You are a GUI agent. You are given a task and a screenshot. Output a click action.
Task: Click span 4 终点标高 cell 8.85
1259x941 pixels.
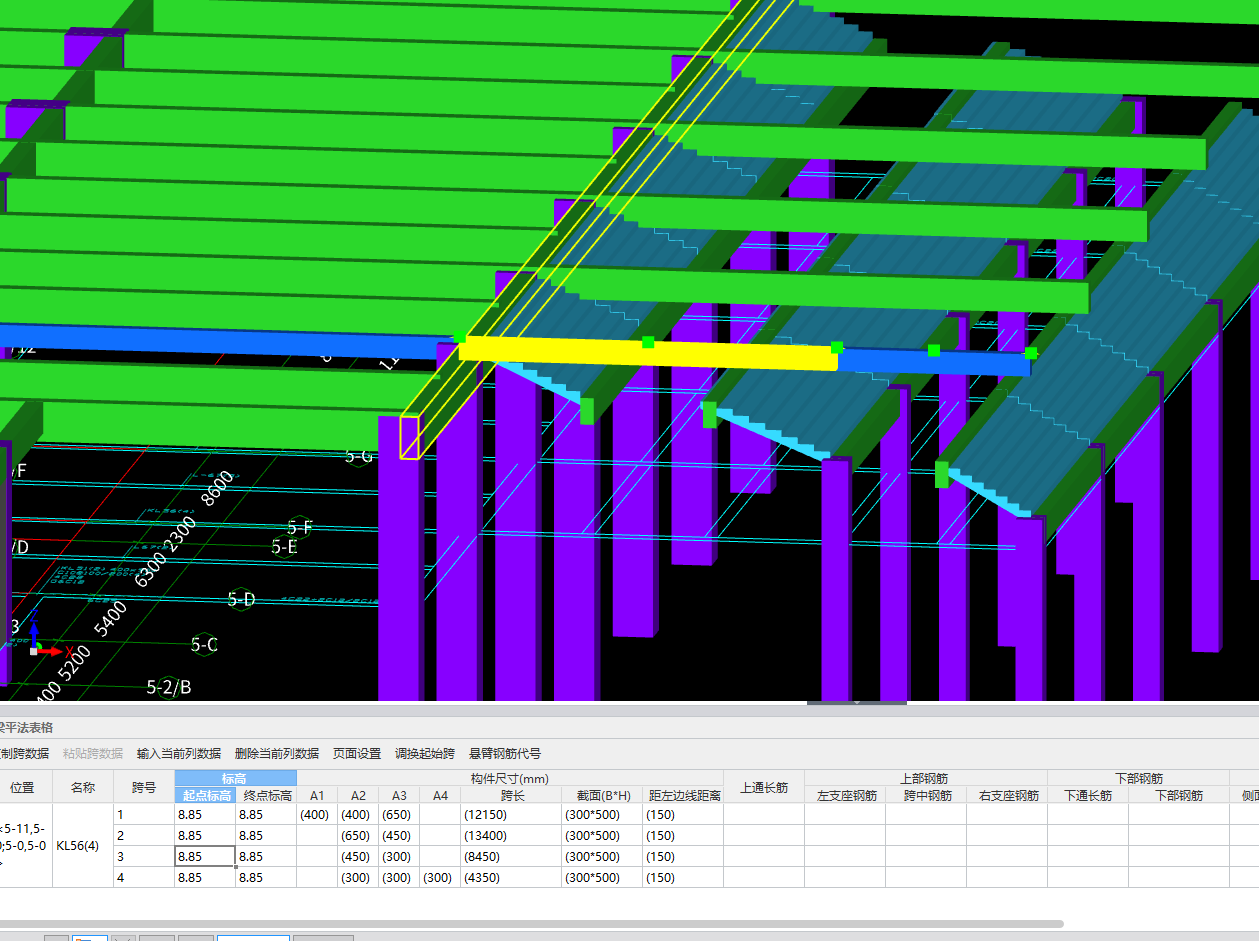266,877
